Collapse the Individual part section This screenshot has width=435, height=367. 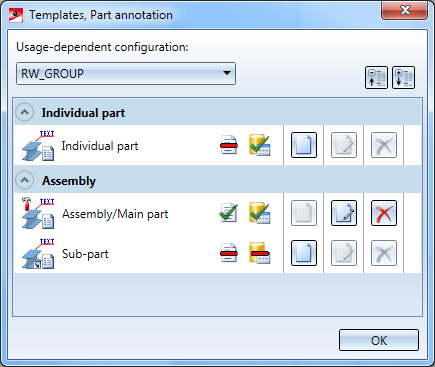point(24,112)
